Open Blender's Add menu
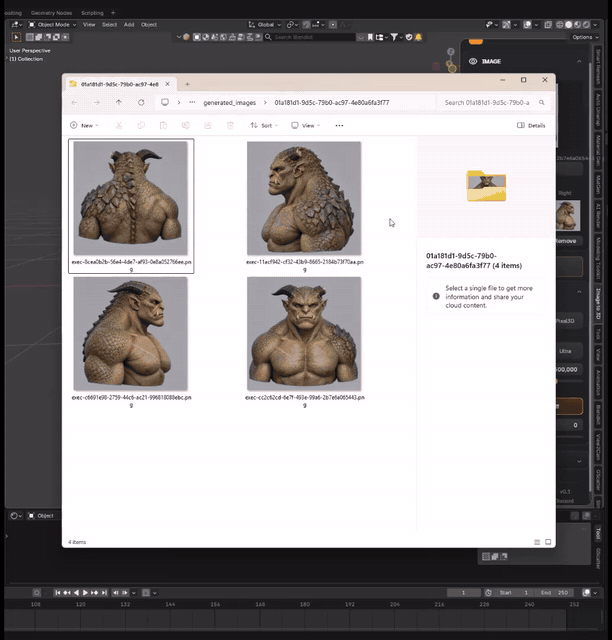The height and width of the screenshot is (640, 612). [x=129, y=25]
